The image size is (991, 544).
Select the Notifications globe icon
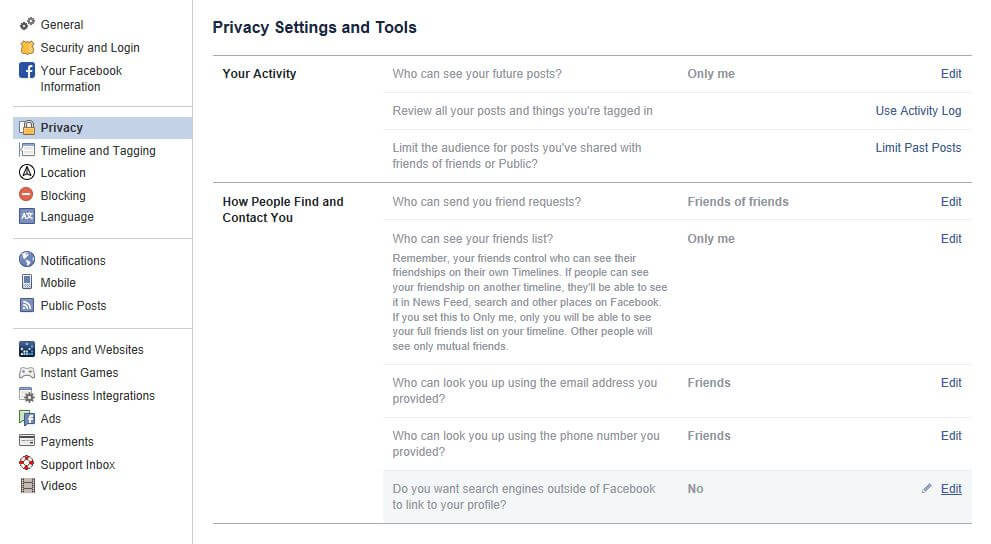pyautogui.click(x=27, y=260)
